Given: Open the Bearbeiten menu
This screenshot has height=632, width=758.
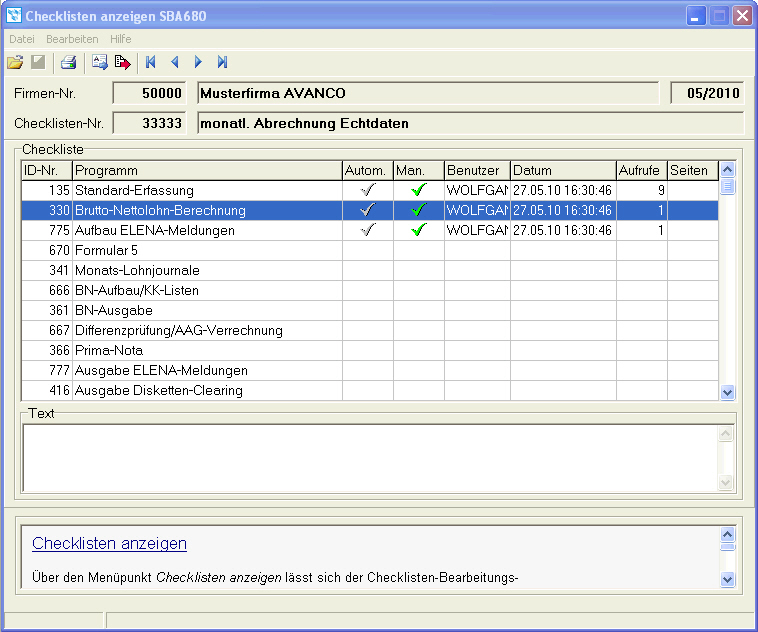Looking at the screenshot, I should [72, 39].
